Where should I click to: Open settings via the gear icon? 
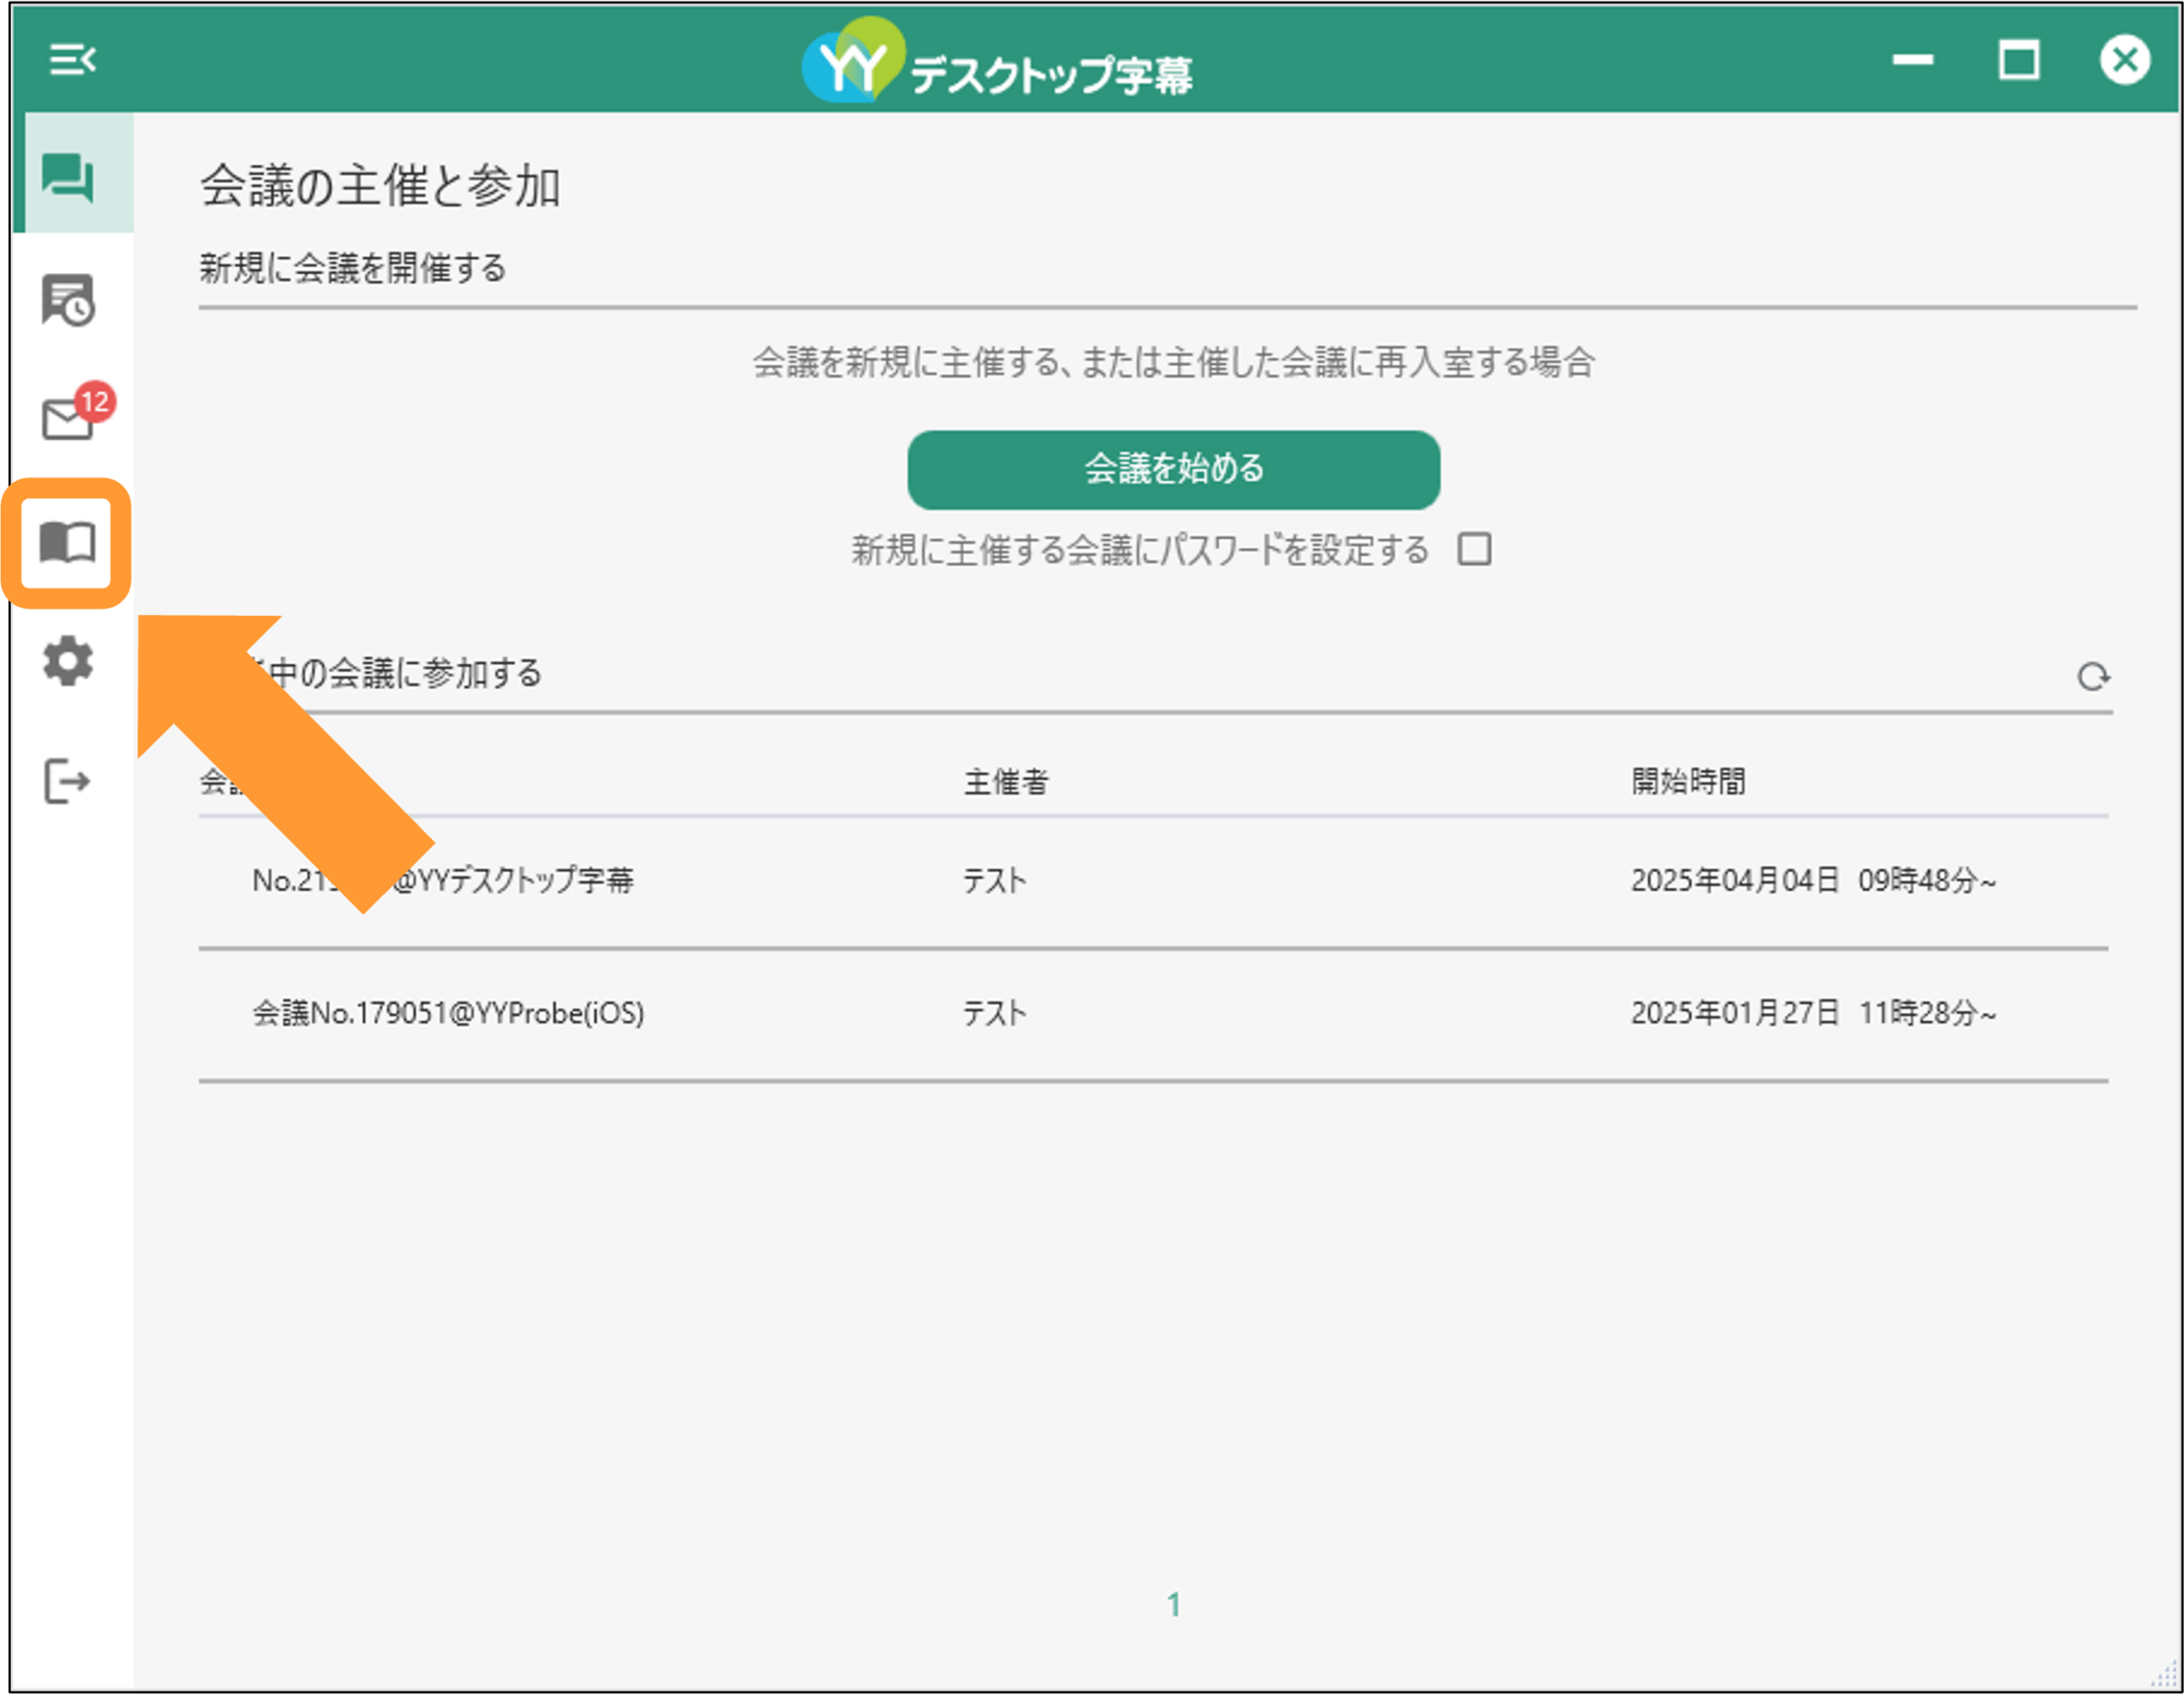coord(68,662)
